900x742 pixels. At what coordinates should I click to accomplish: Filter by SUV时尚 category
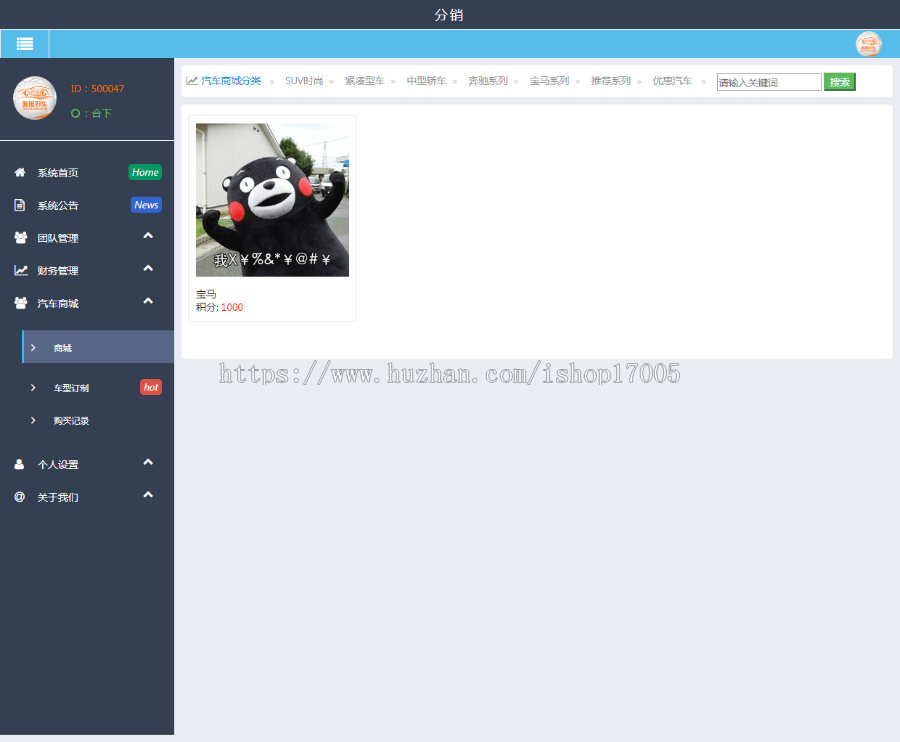(304, 81)
